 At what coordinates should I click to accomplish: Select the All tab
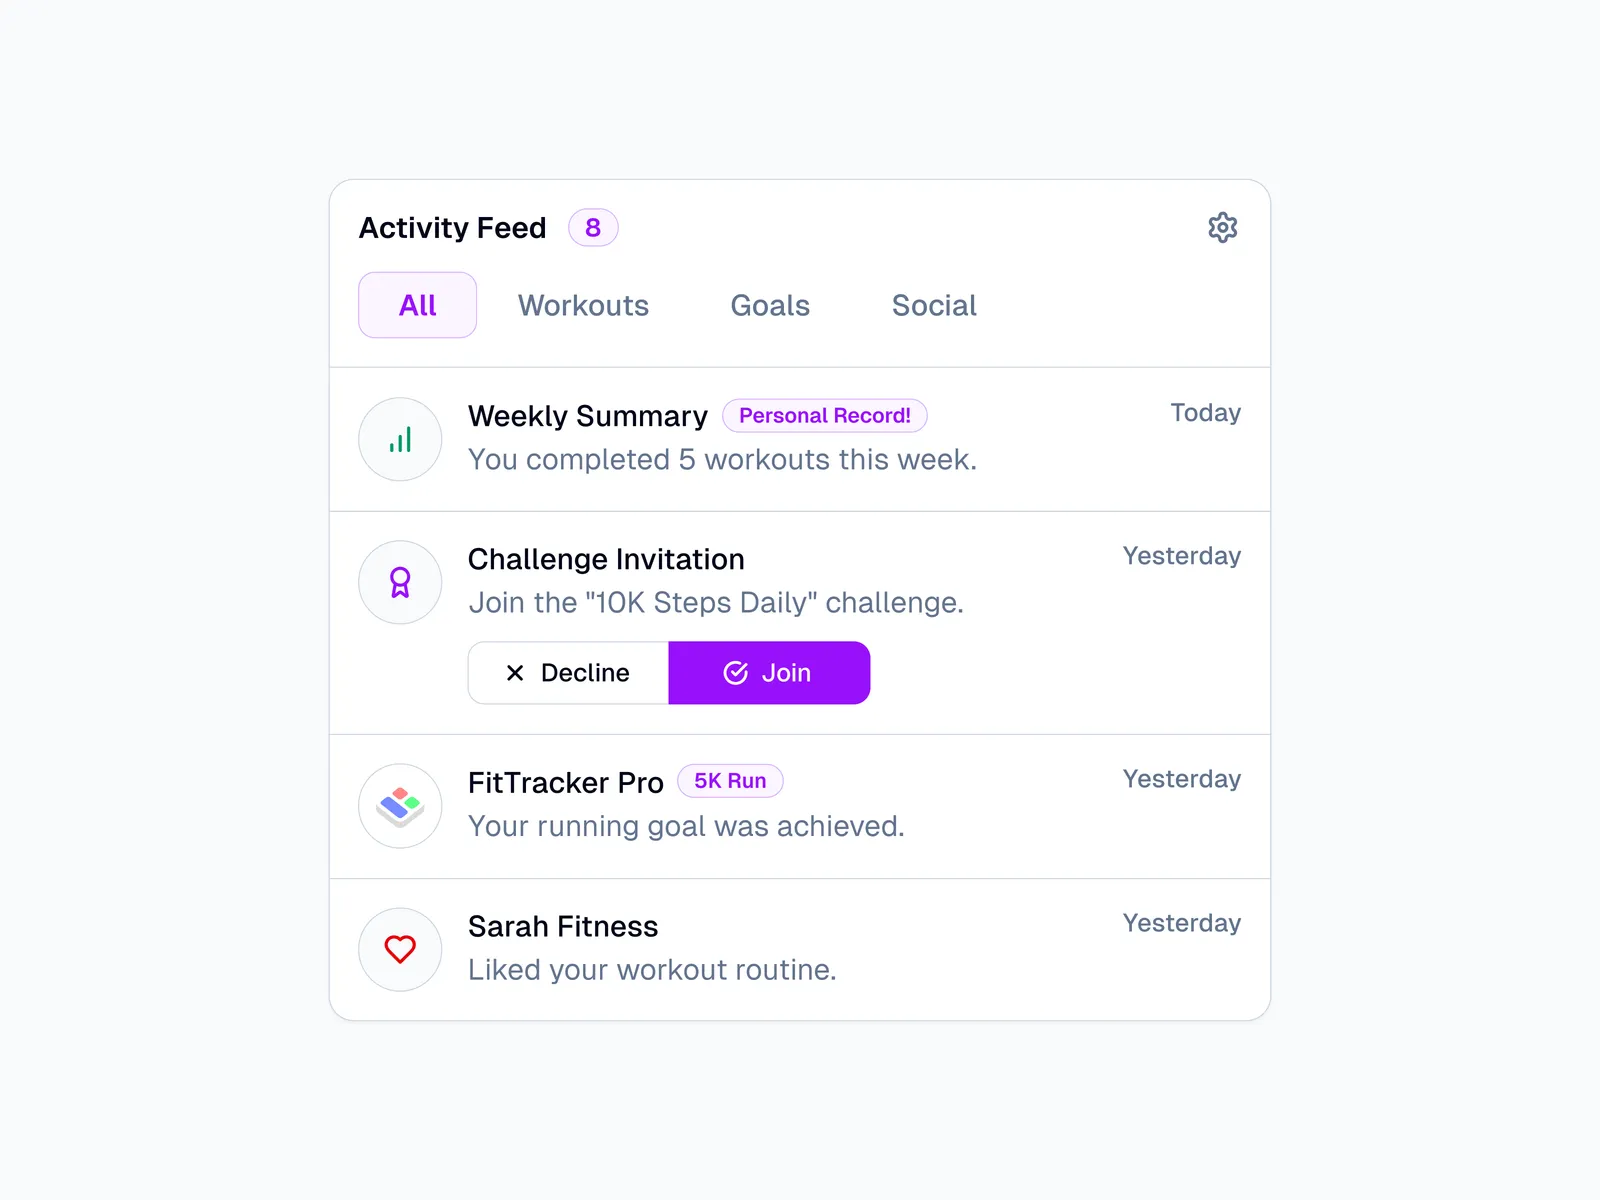click(x=417, y=305)
